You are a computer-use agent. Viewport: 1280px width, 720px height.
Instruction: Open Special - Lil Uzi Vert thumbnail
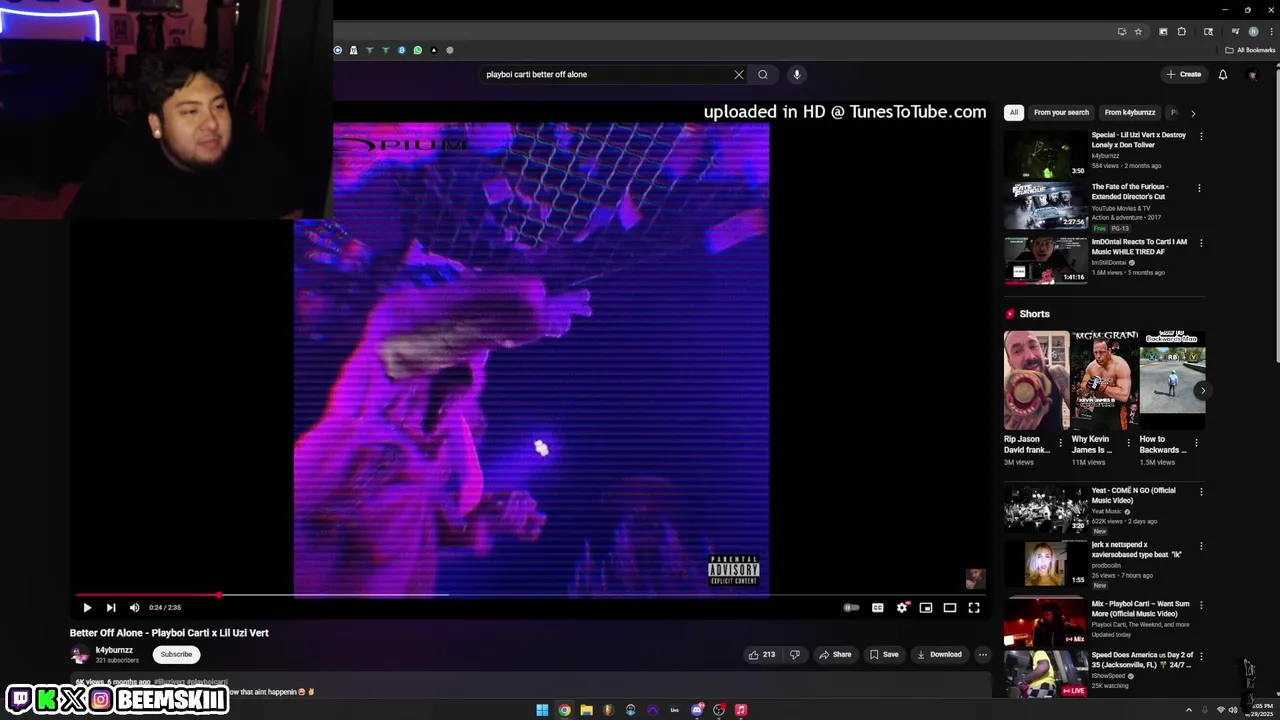[1045, 153]
